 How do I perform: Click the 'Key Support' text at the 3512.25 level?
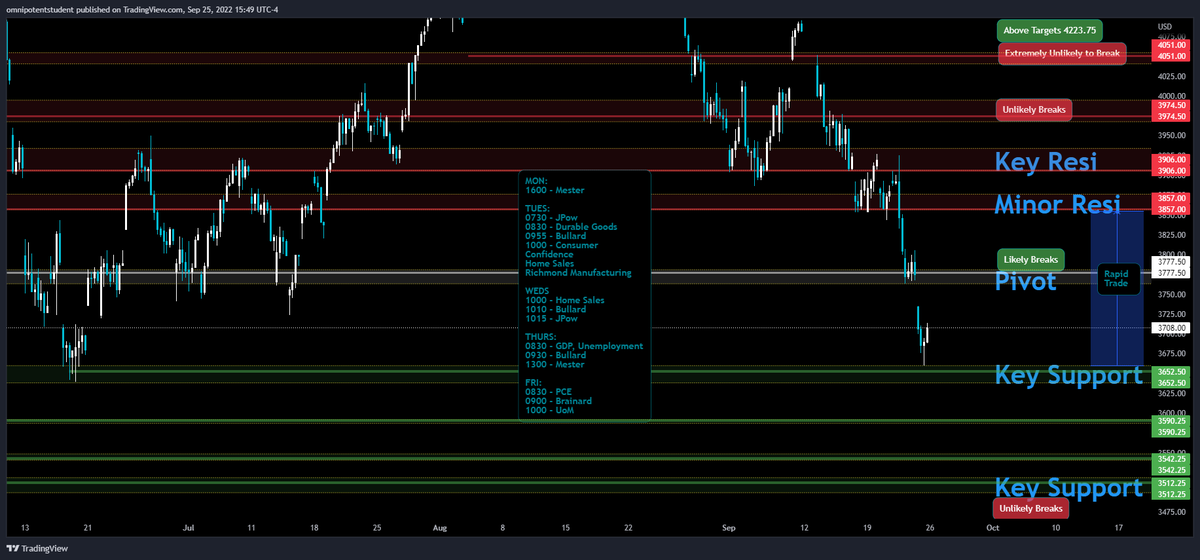click(x=1068, y=487)
